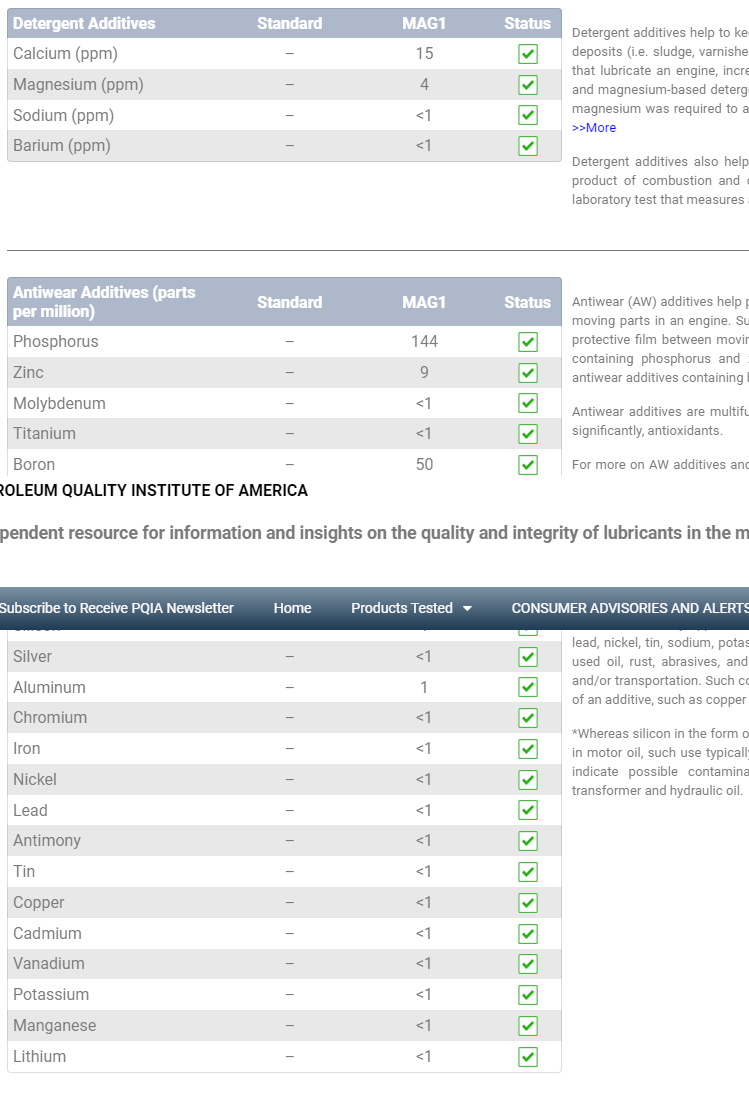Click the Boron status checkmark icon
Screen dimensions: 749x1095
tap(528, 464)
